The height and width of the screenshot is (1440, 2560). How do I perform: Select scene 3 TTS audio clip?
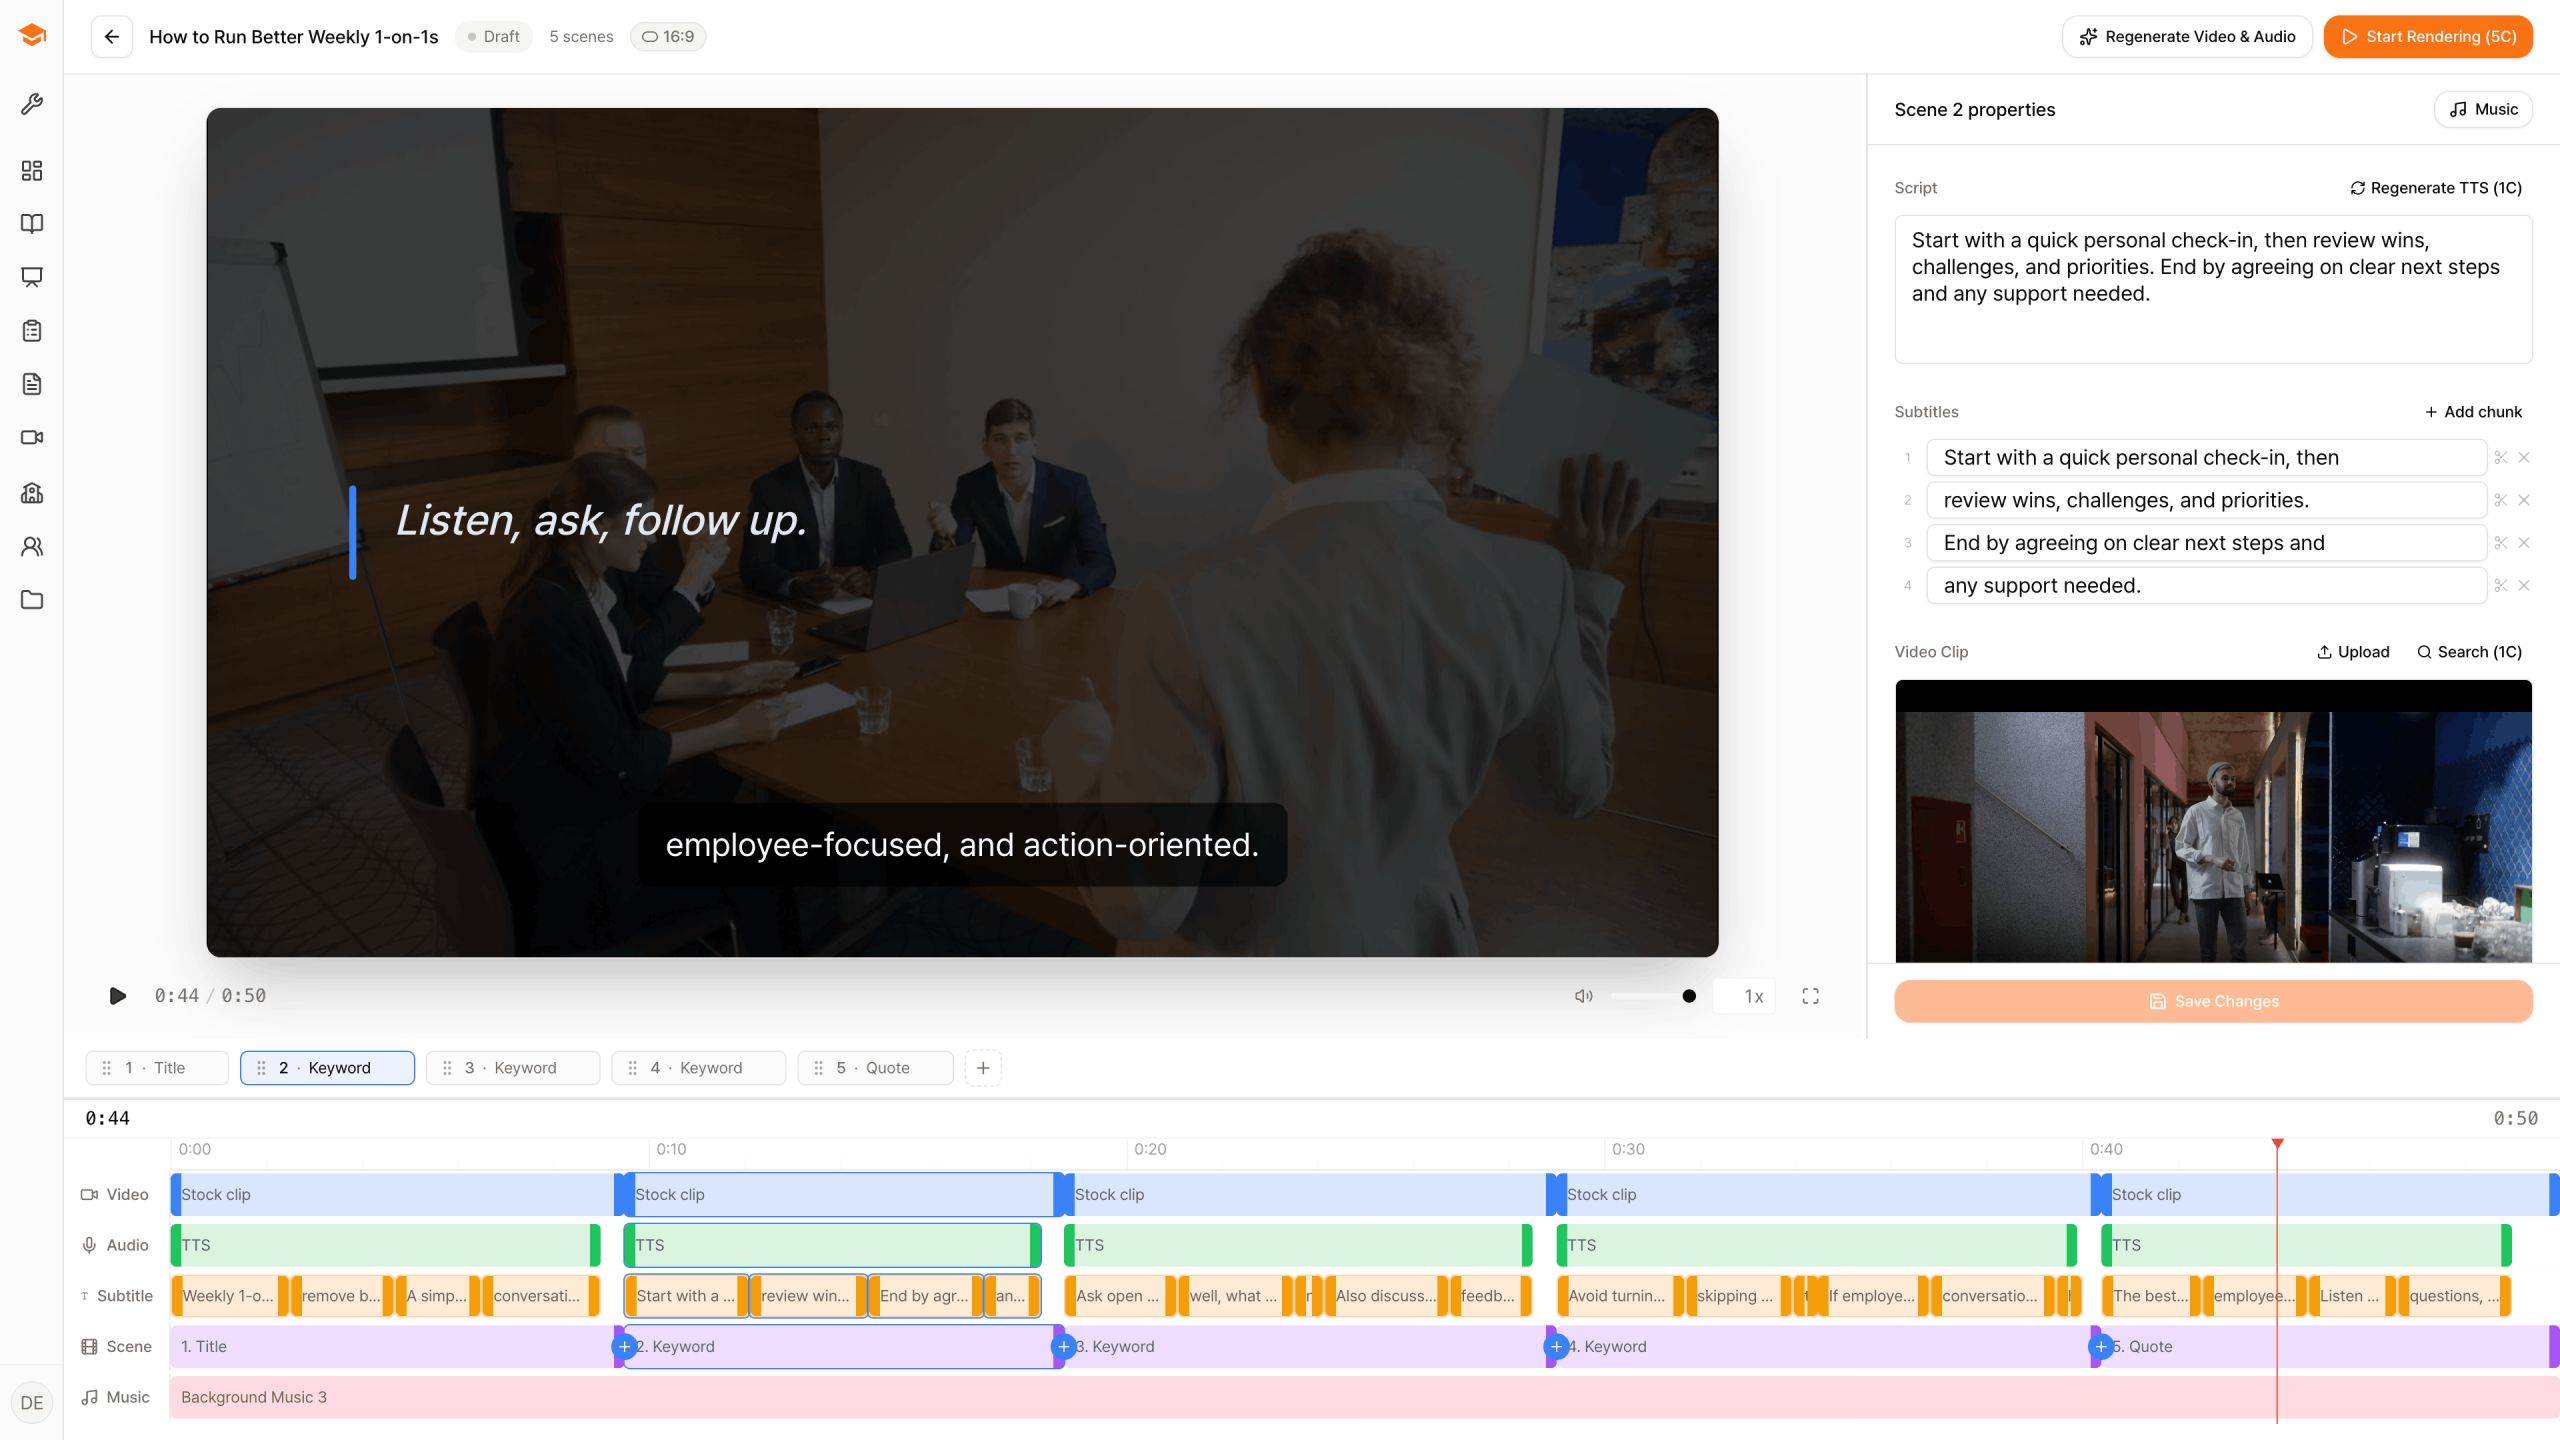point(1297,1245)
